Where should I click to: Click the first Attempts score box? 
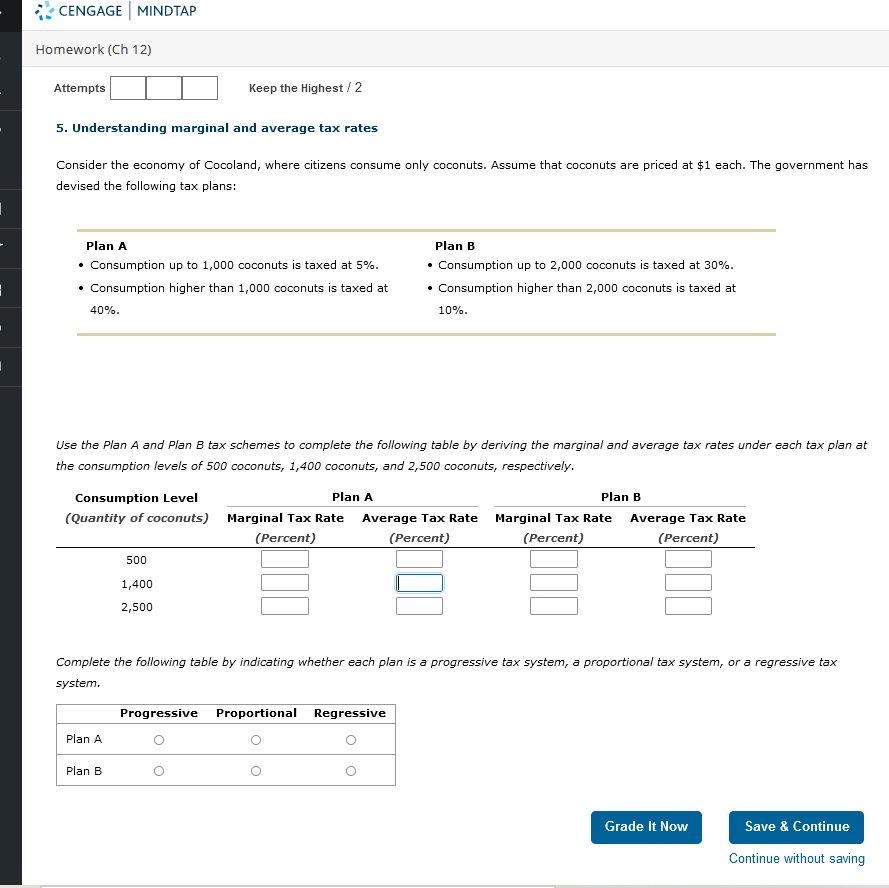[127, 88]
